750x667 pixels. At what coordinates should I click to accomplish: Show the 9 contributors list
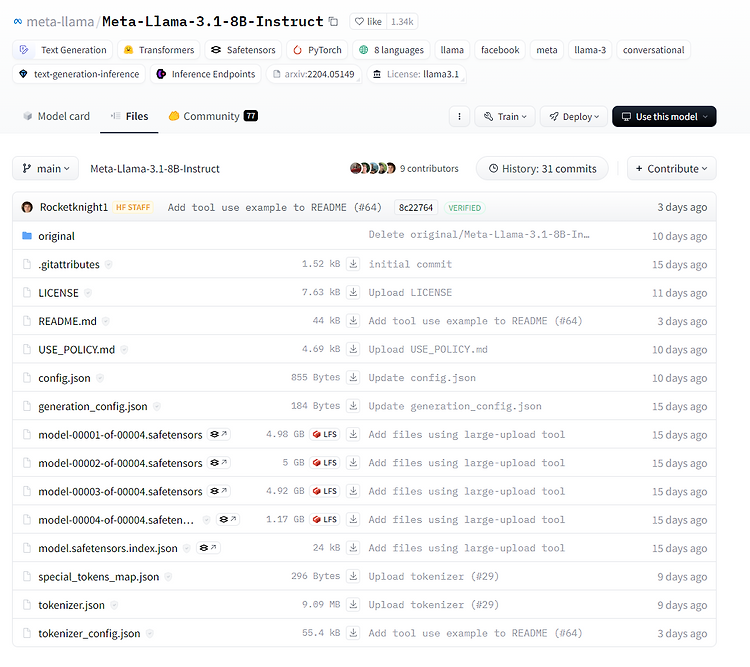click(x=405, y=168)
